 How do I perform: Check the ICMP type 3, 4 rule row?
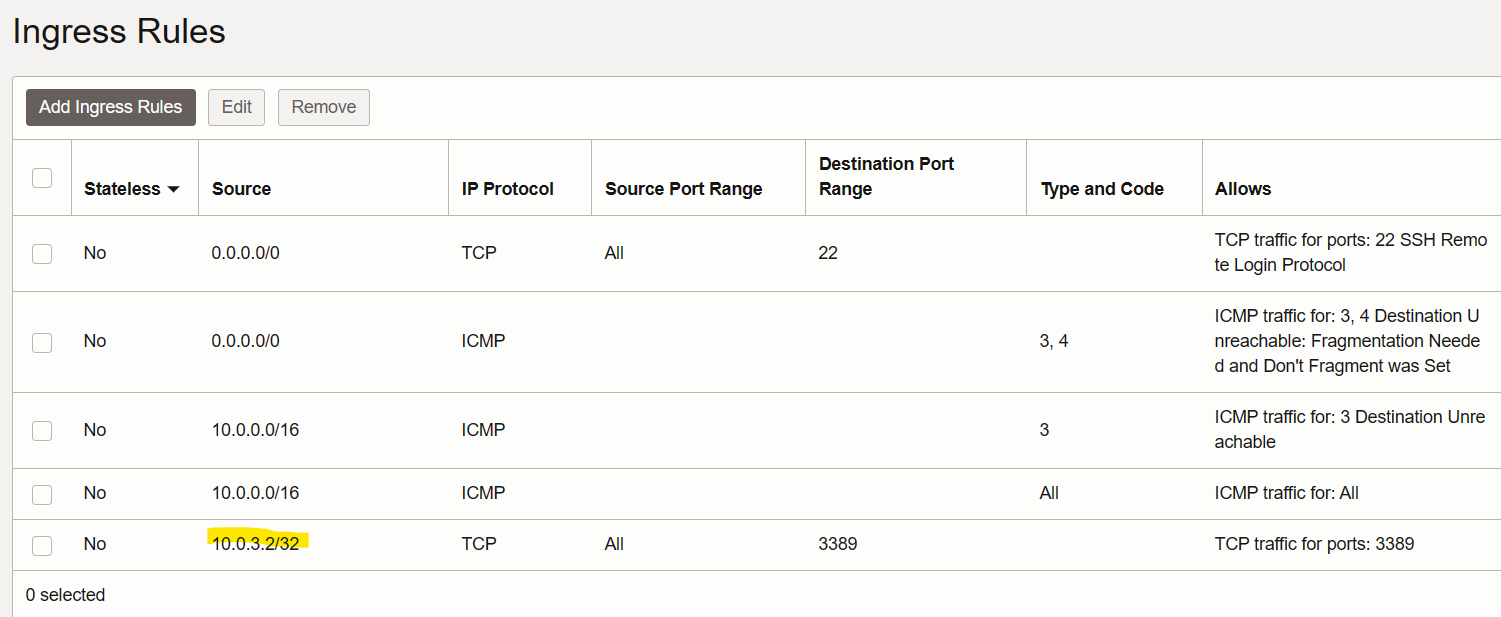point(41,341)
